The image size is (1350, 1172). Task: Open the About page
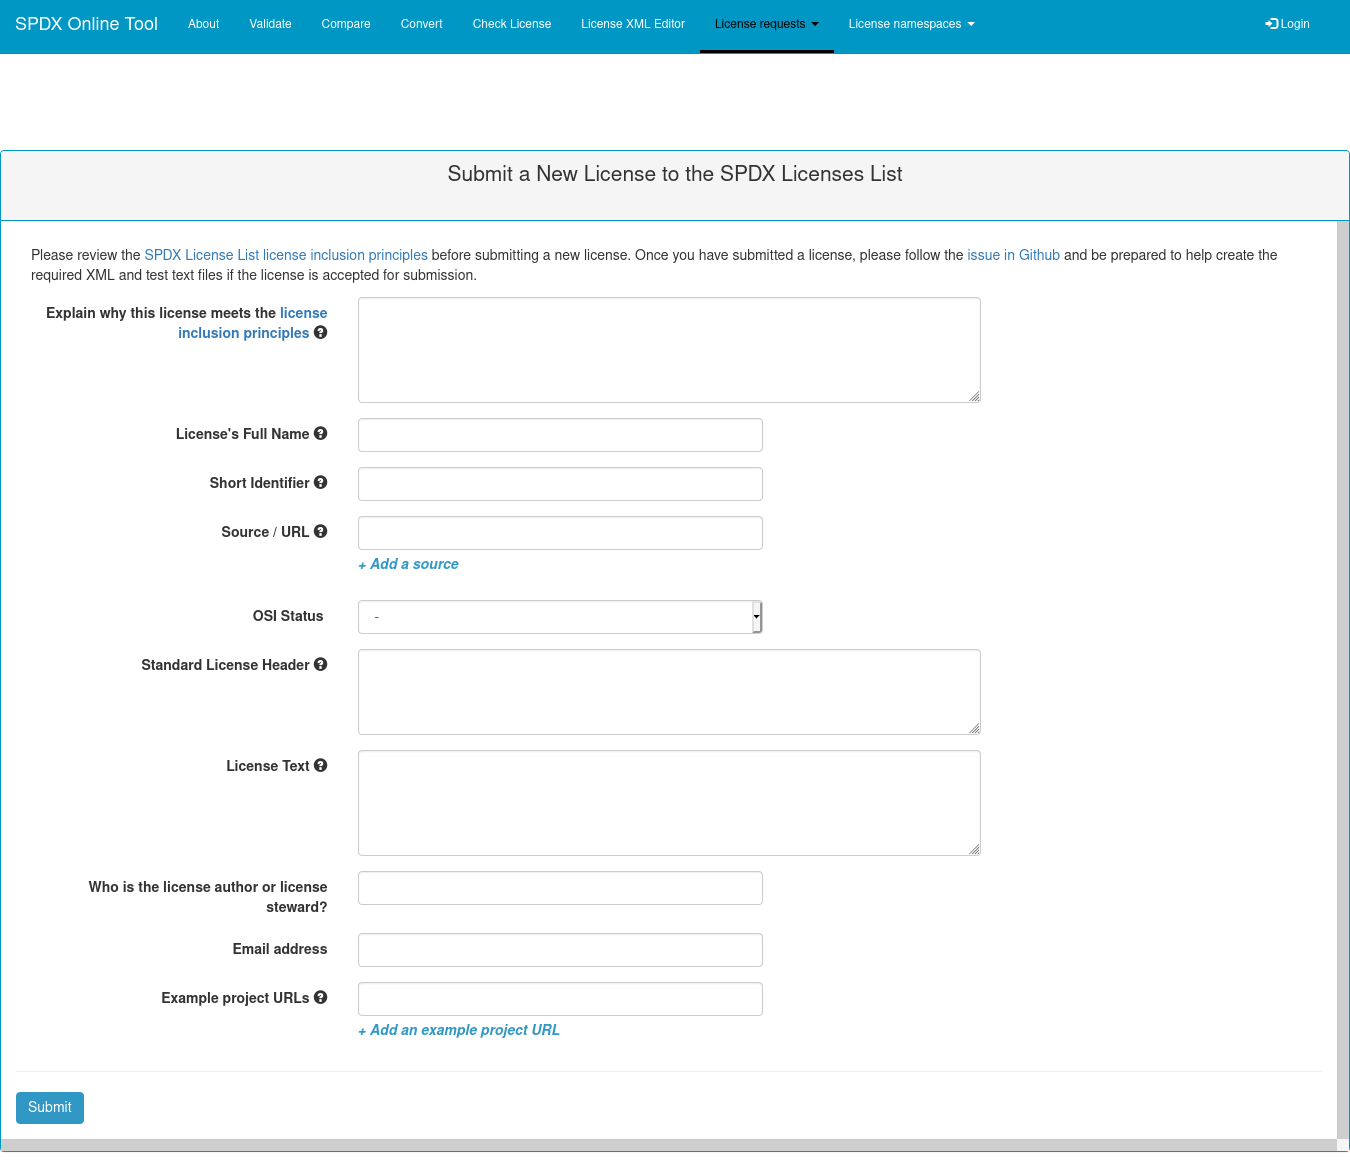click(x=203, y=23)
